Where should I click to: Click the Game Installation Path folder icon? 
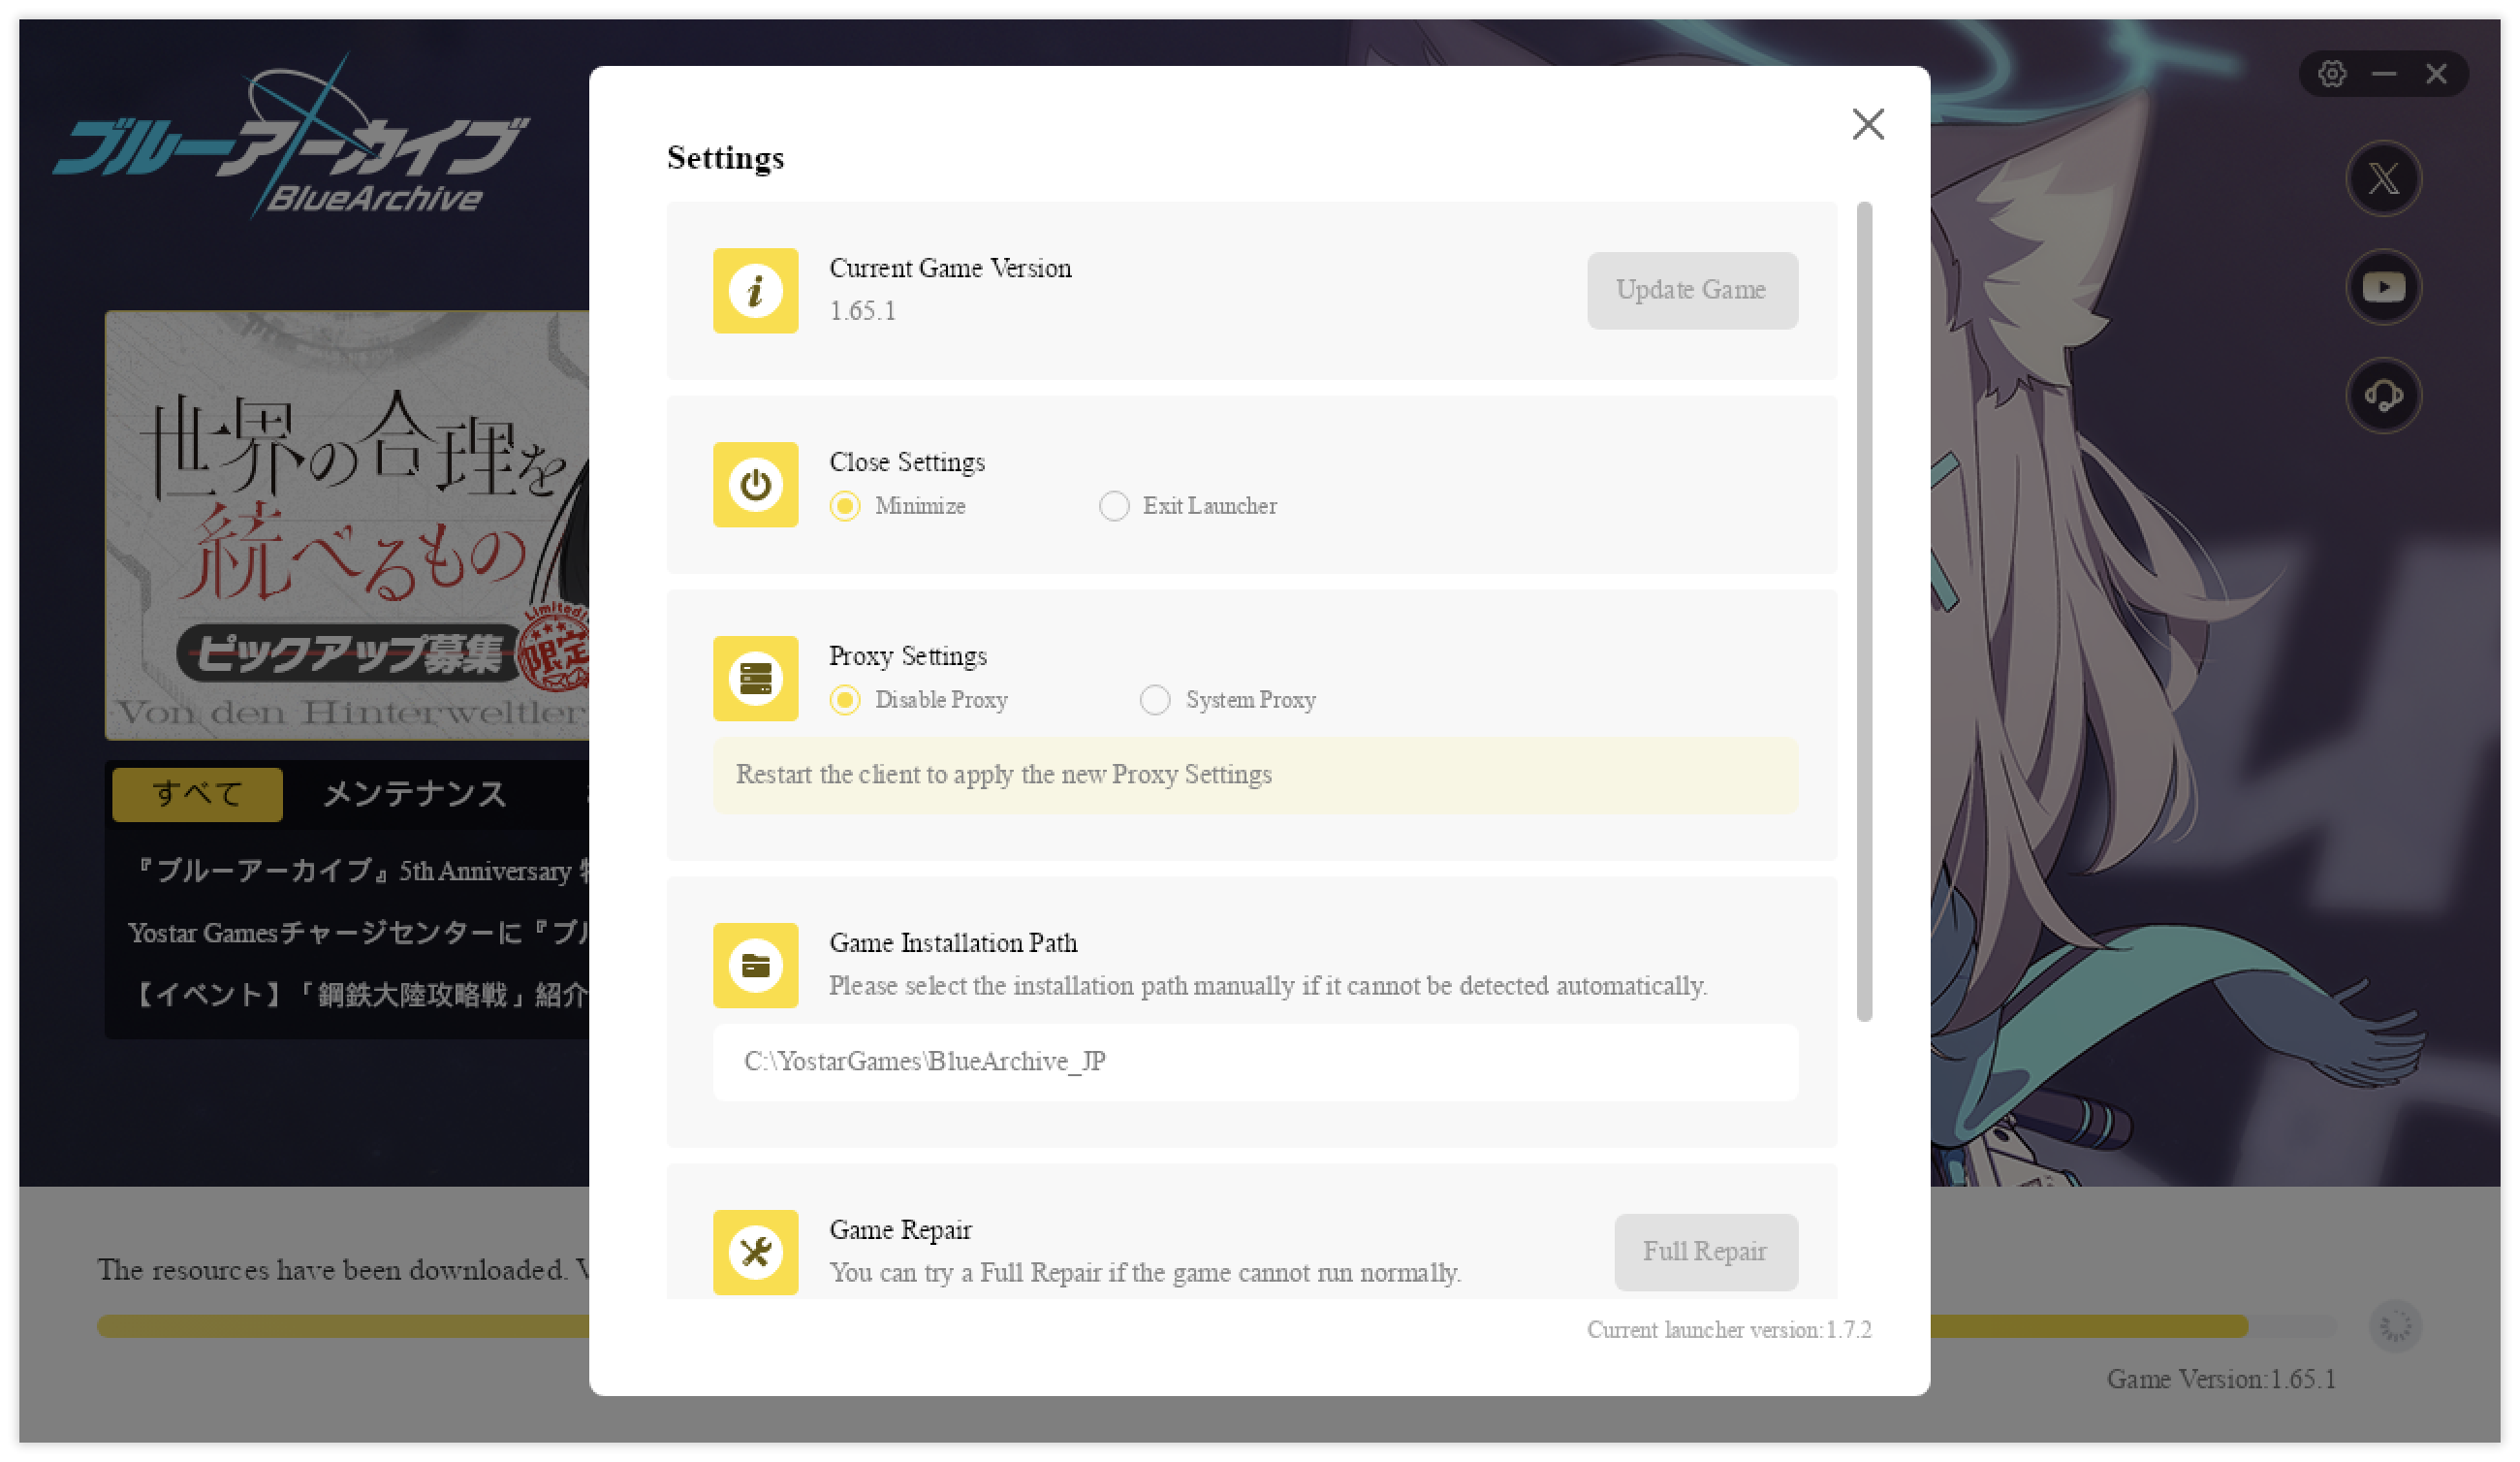click(755, 966)
